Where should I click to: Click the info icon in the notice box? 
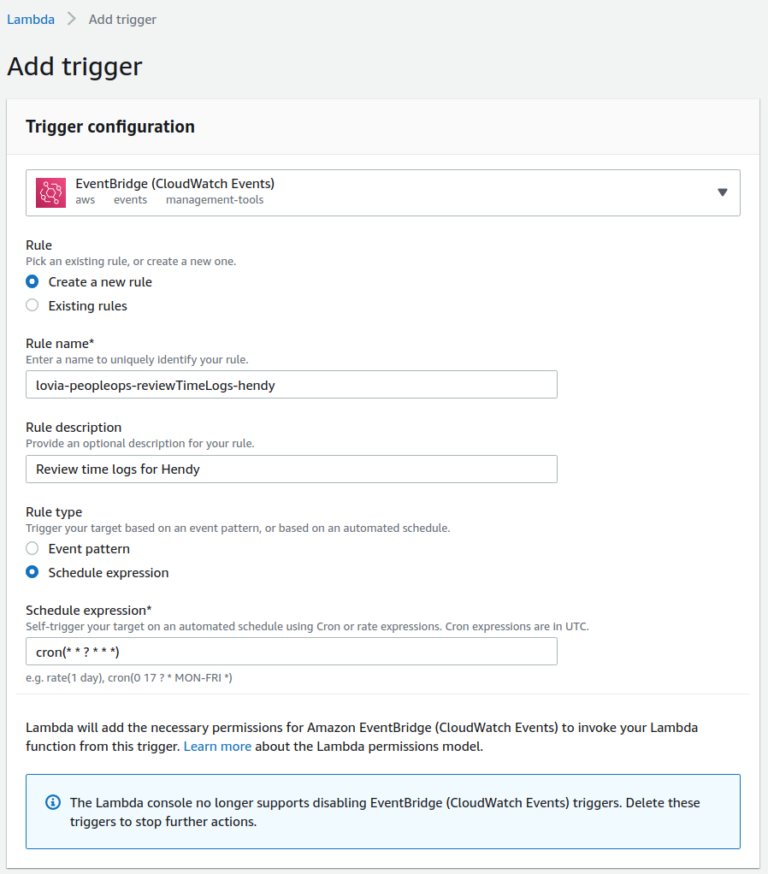(x=53, y=803)
